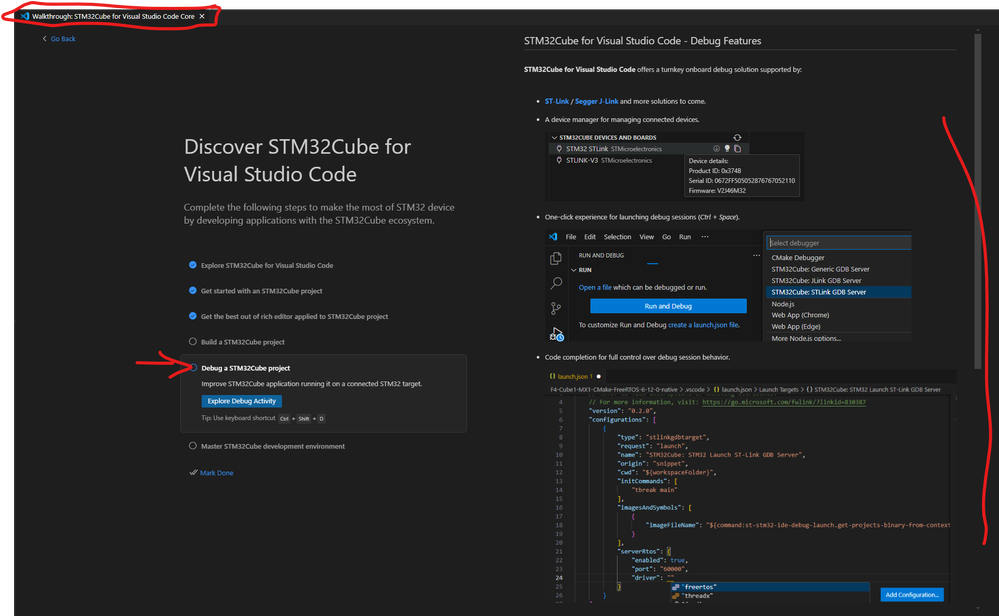Refresh the STM32CUBE DEVICES AND BOARDS list
This screenshot has width=999, height=616.
coord(738,137)
